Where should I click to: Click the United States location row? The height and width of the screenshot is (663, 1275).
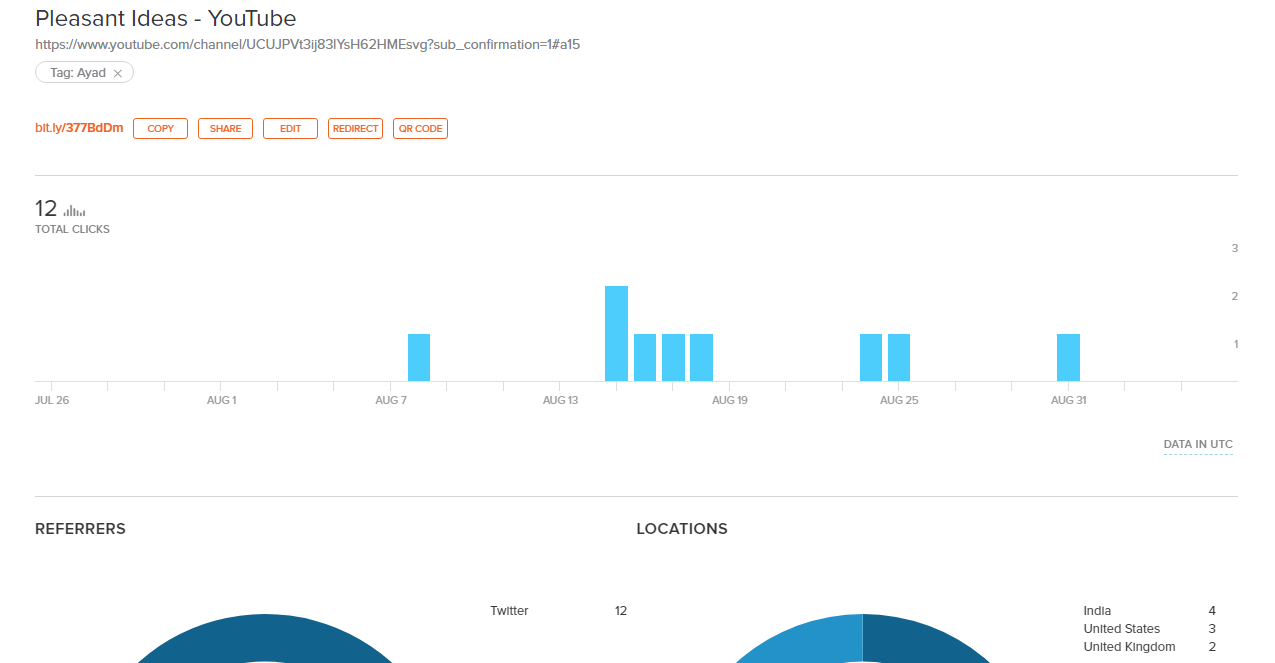tap(1149, 629)
